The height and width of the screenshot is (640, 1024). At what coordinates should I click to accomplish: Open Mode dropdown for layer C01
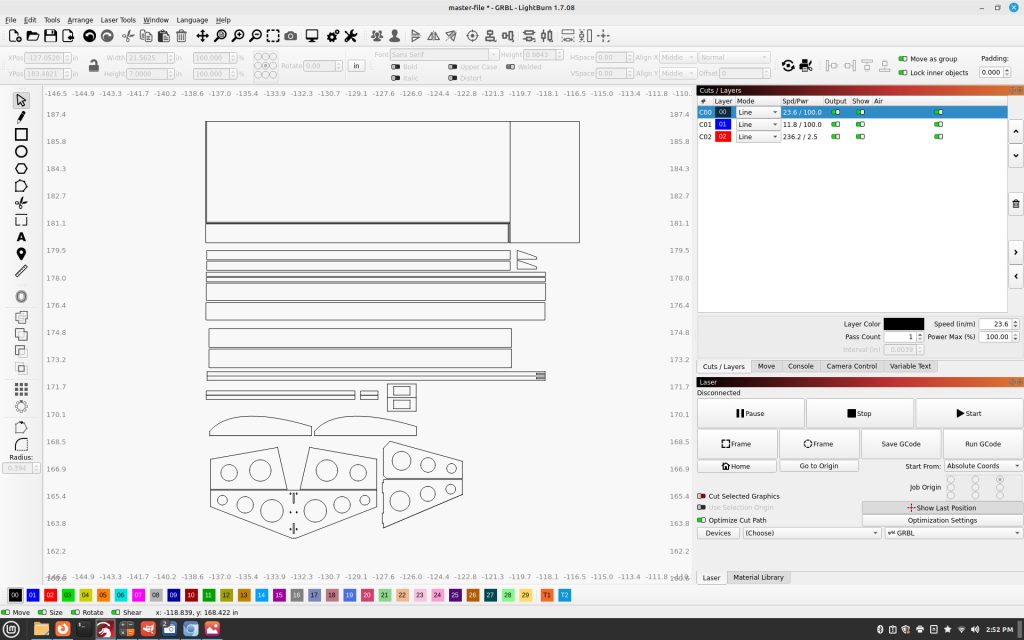pyautogui.click(x=758, y=124)
